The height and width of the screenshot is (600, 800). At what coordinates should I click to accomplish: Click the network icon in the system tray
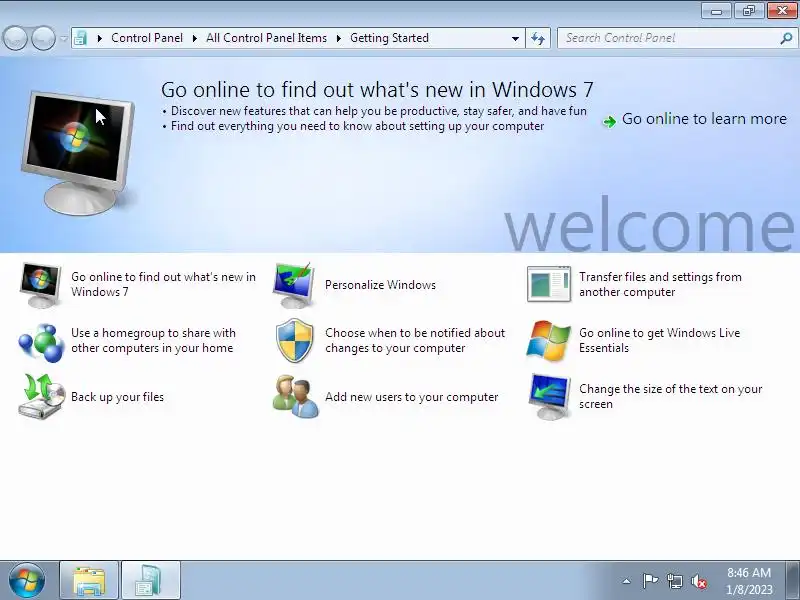[675, 581]
